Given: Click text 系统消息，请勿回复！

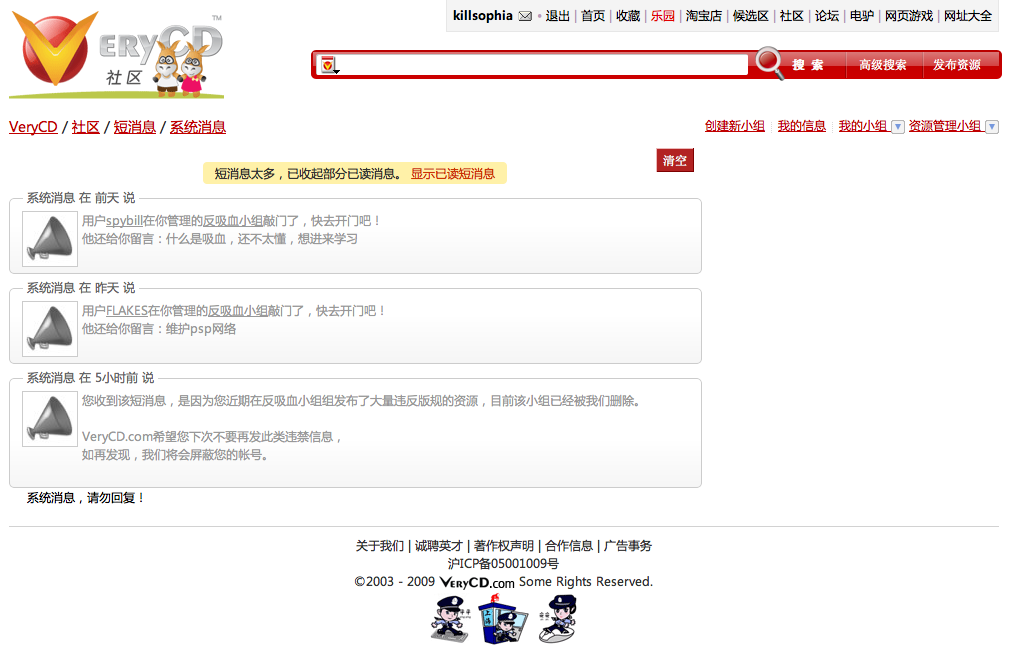Looking at the screenshot, I should pos(85,498).
